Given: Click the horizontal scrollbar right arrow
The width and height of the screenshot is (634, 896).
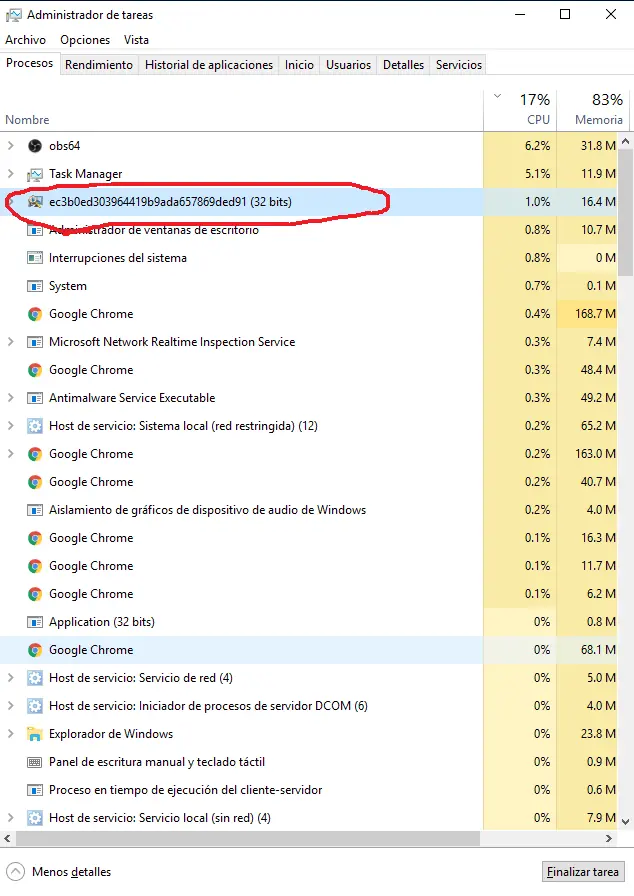Looking at the screenshot, I should click(609, 838).
